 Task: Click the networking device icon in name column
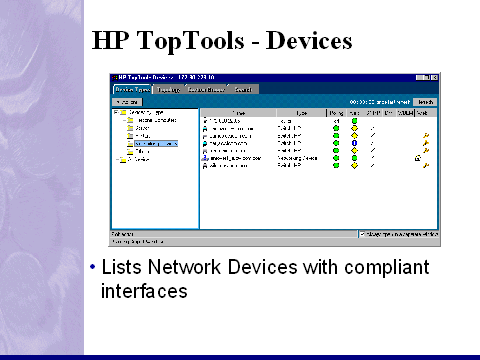click(x=205, y=158)
